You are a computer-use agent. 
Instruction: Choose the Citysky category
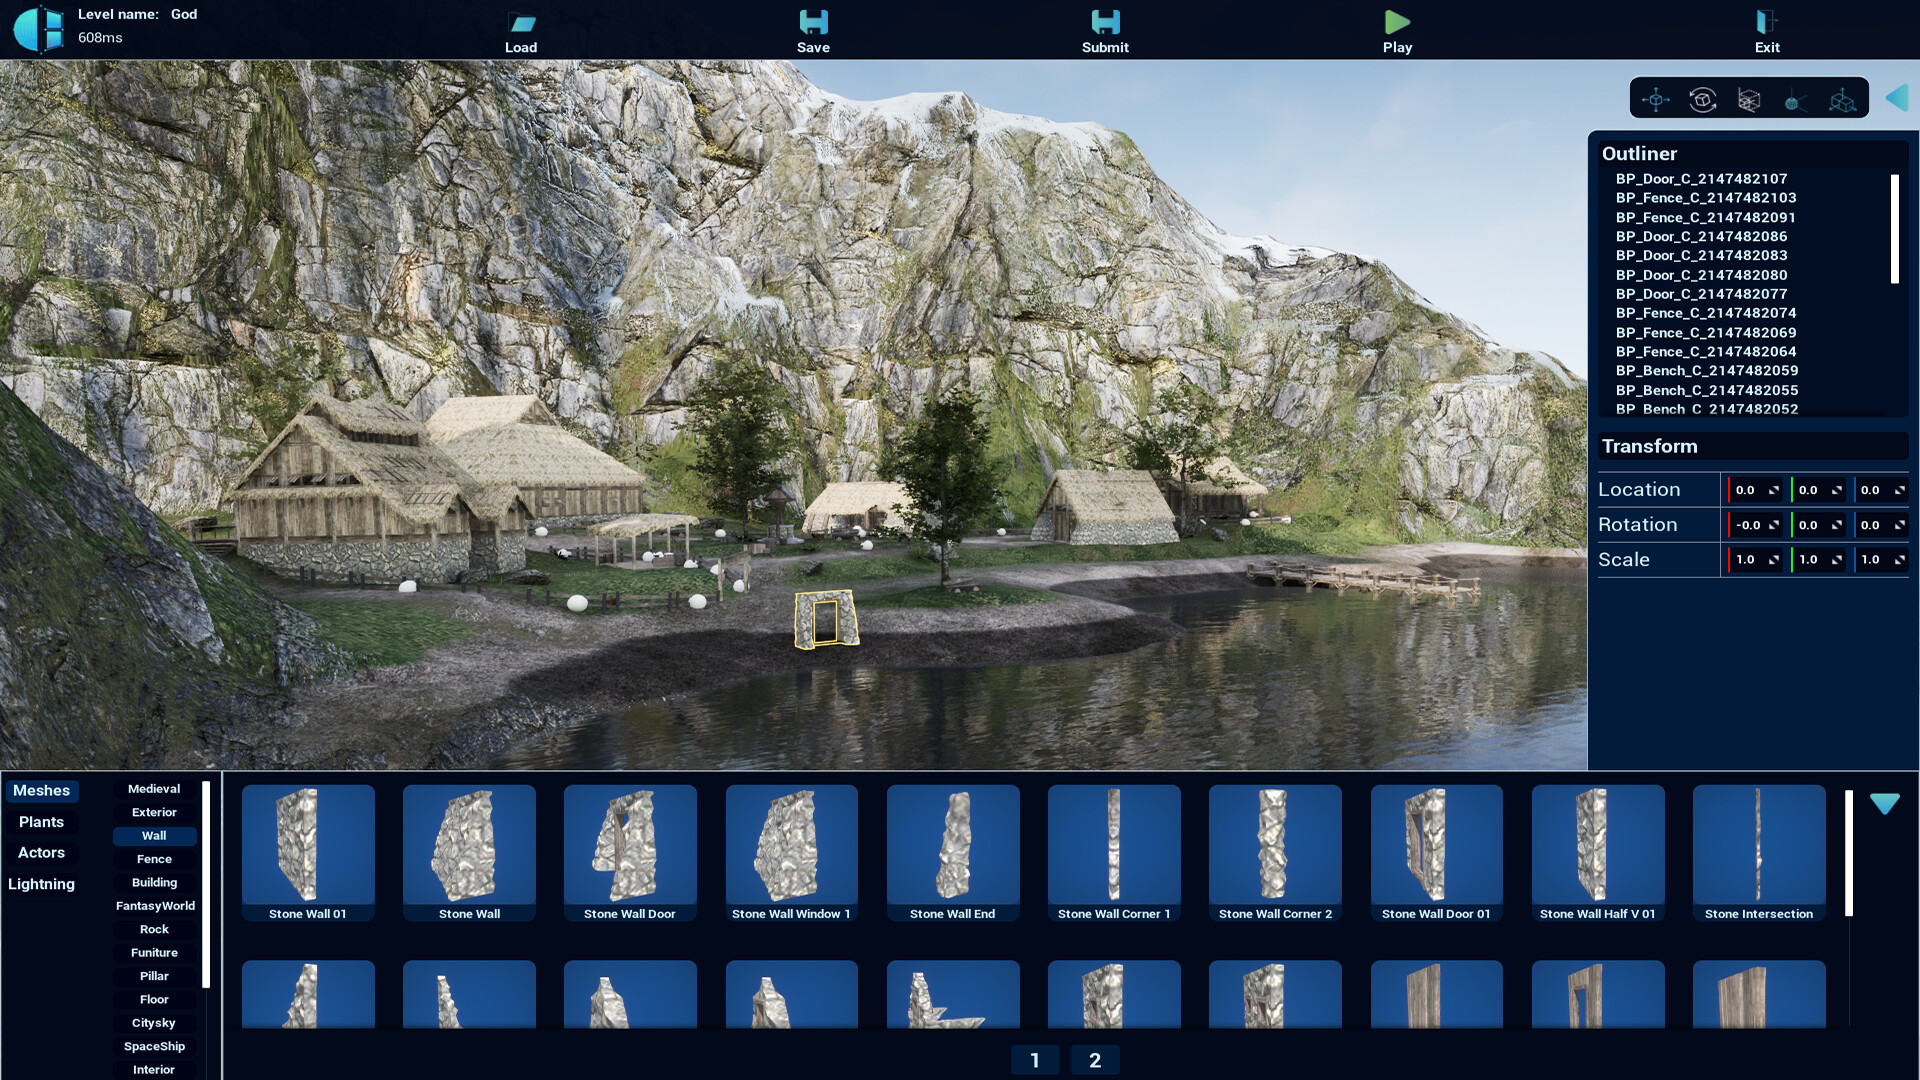click(x=154, y=1023)
